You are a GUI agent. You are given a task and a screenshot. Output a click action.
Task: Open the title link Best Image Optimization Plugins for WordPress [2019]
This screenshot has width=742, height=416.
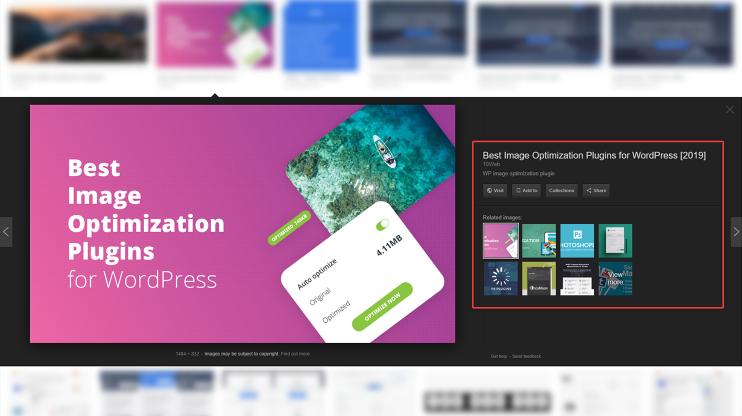click(x=594, y=155)
